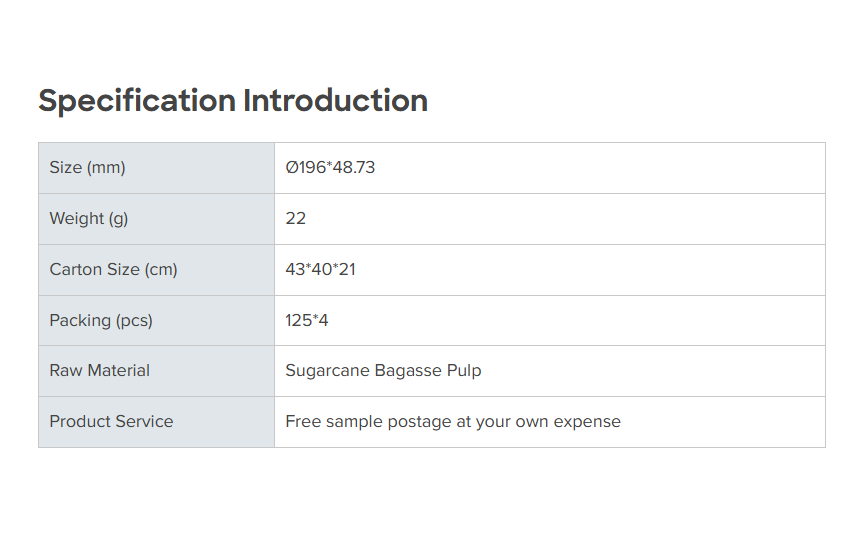Click the (mm) unit in the Size label
Screen dimensions: 868x557
(x=106, y=168)
